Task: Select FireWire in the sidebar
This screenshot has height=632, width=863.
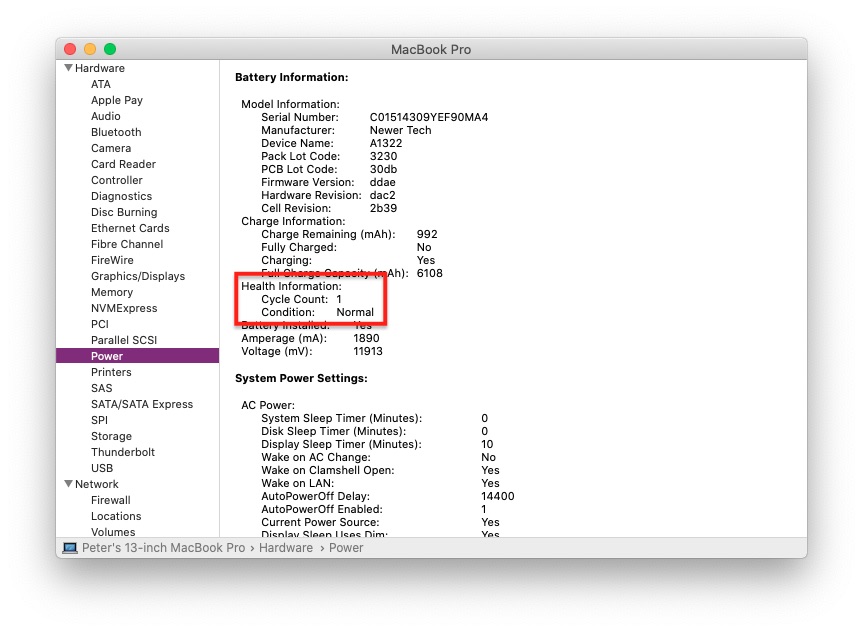Action: [x=112, y=260]
